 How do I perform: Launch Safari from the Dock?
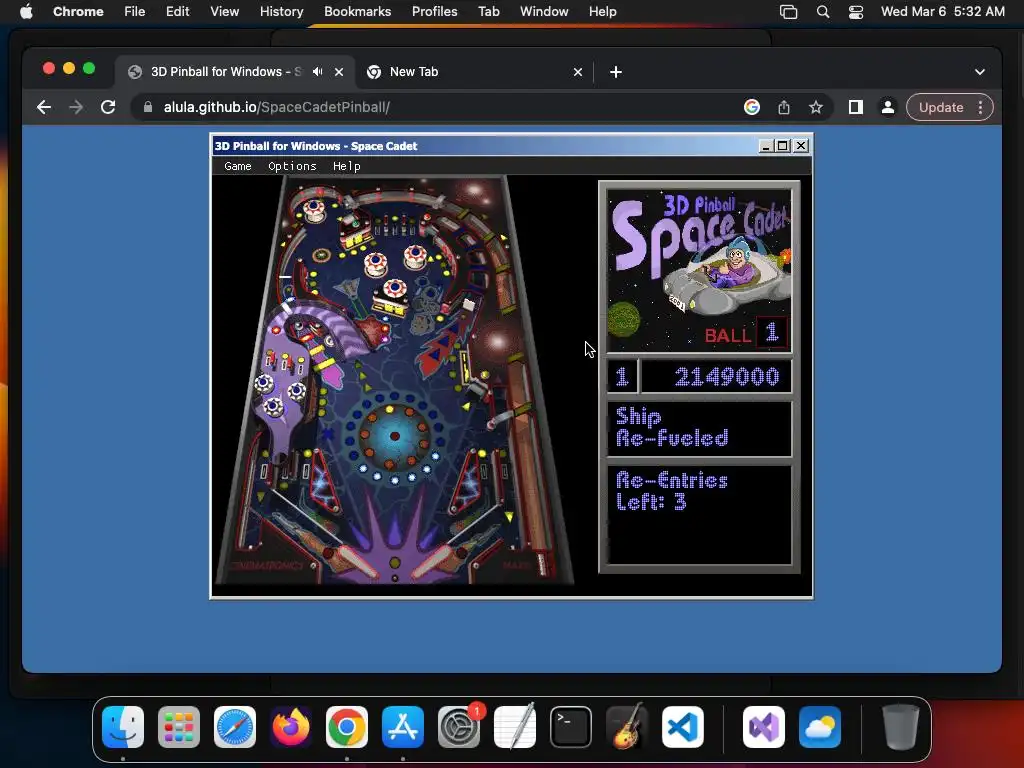(235, 727)
